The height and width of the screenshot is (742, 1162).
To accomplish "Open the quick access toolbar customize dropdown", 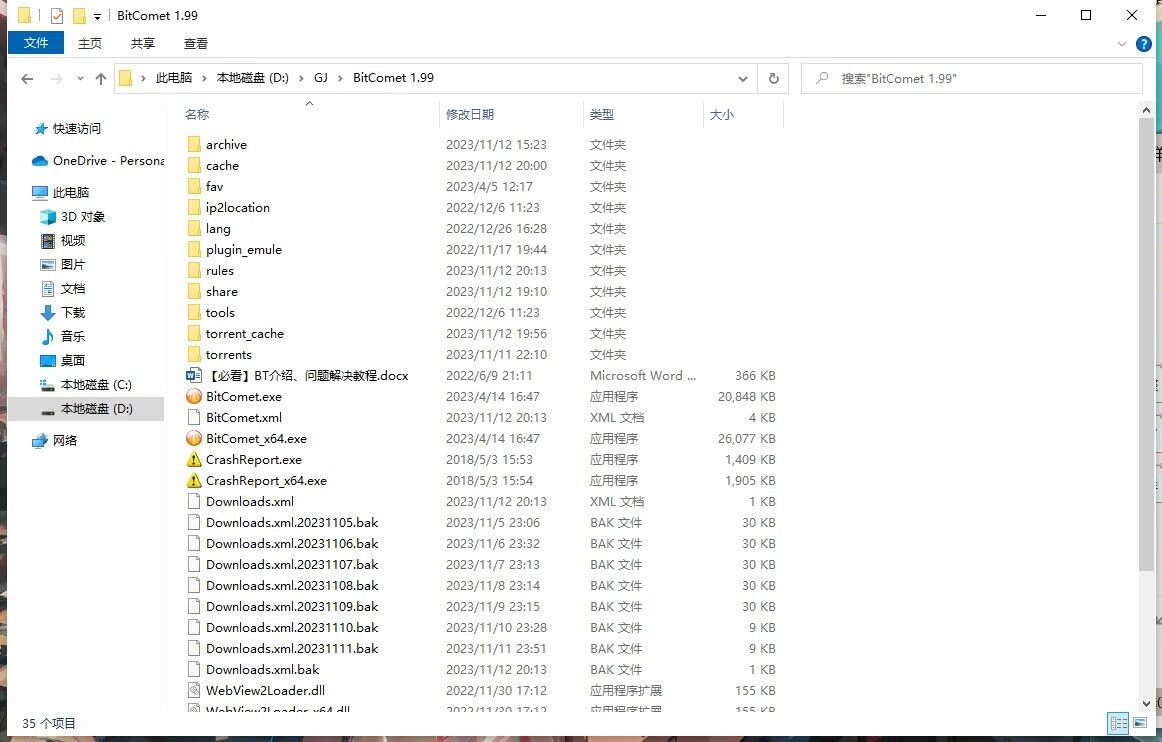I will point(97,16).
